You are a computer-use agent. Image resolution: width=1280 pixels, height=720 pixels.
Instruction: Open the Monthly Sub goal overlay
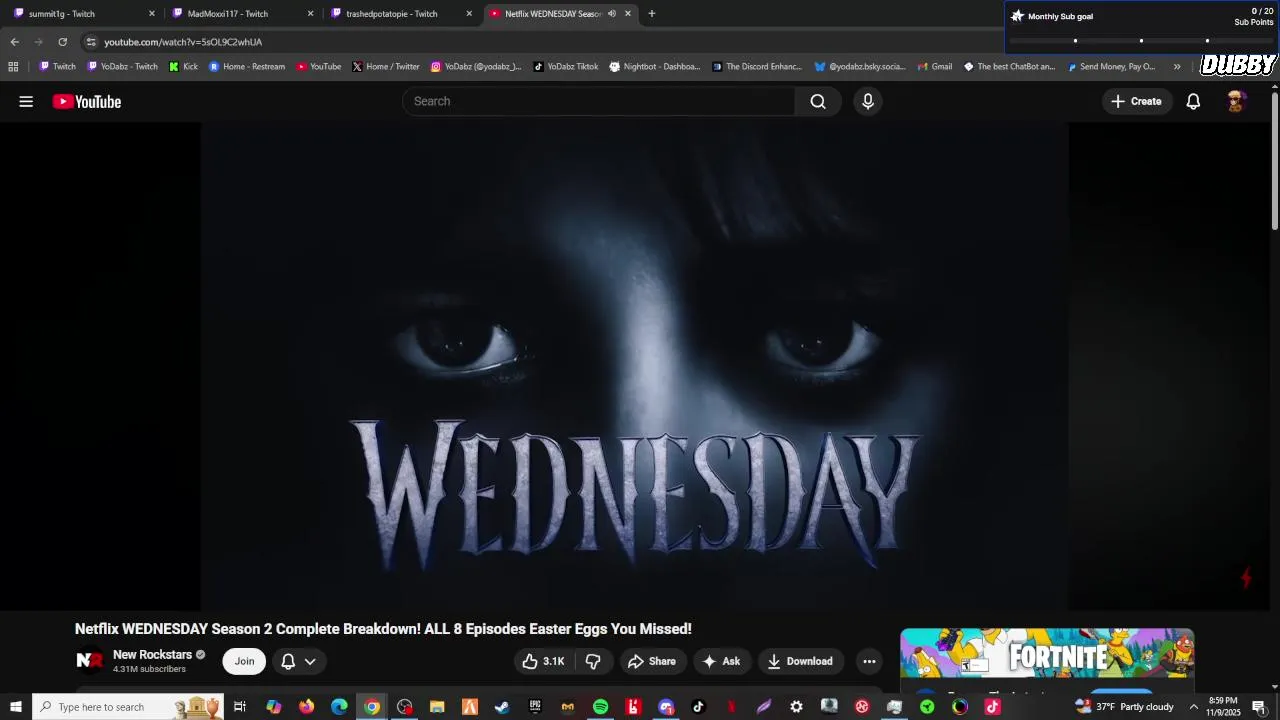click(1142, 27)
